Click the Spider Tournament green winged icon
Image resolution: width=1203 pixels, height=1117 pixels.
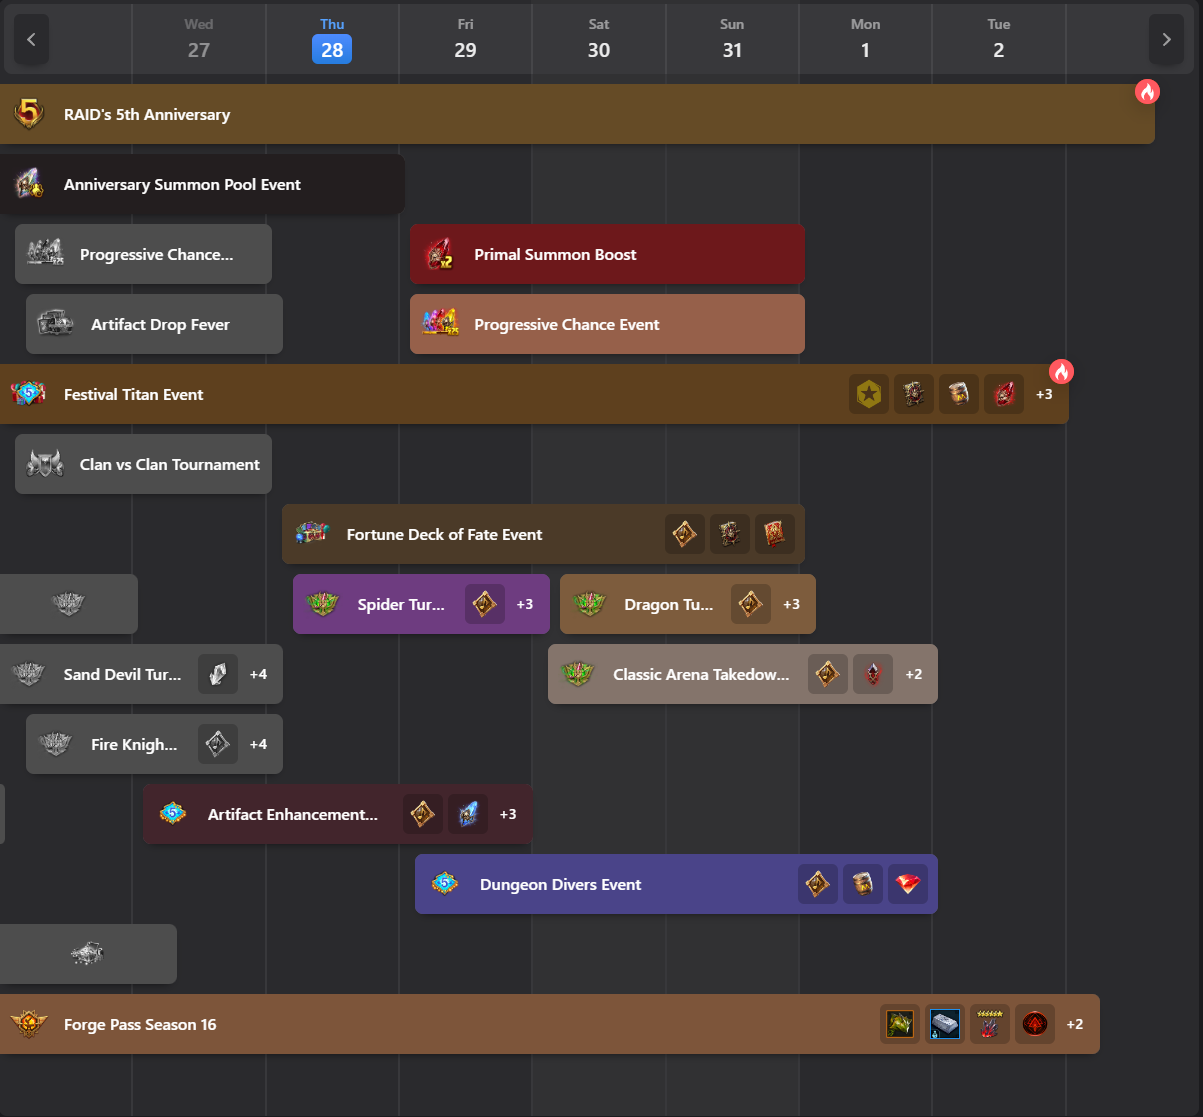[x=323, y=604]
